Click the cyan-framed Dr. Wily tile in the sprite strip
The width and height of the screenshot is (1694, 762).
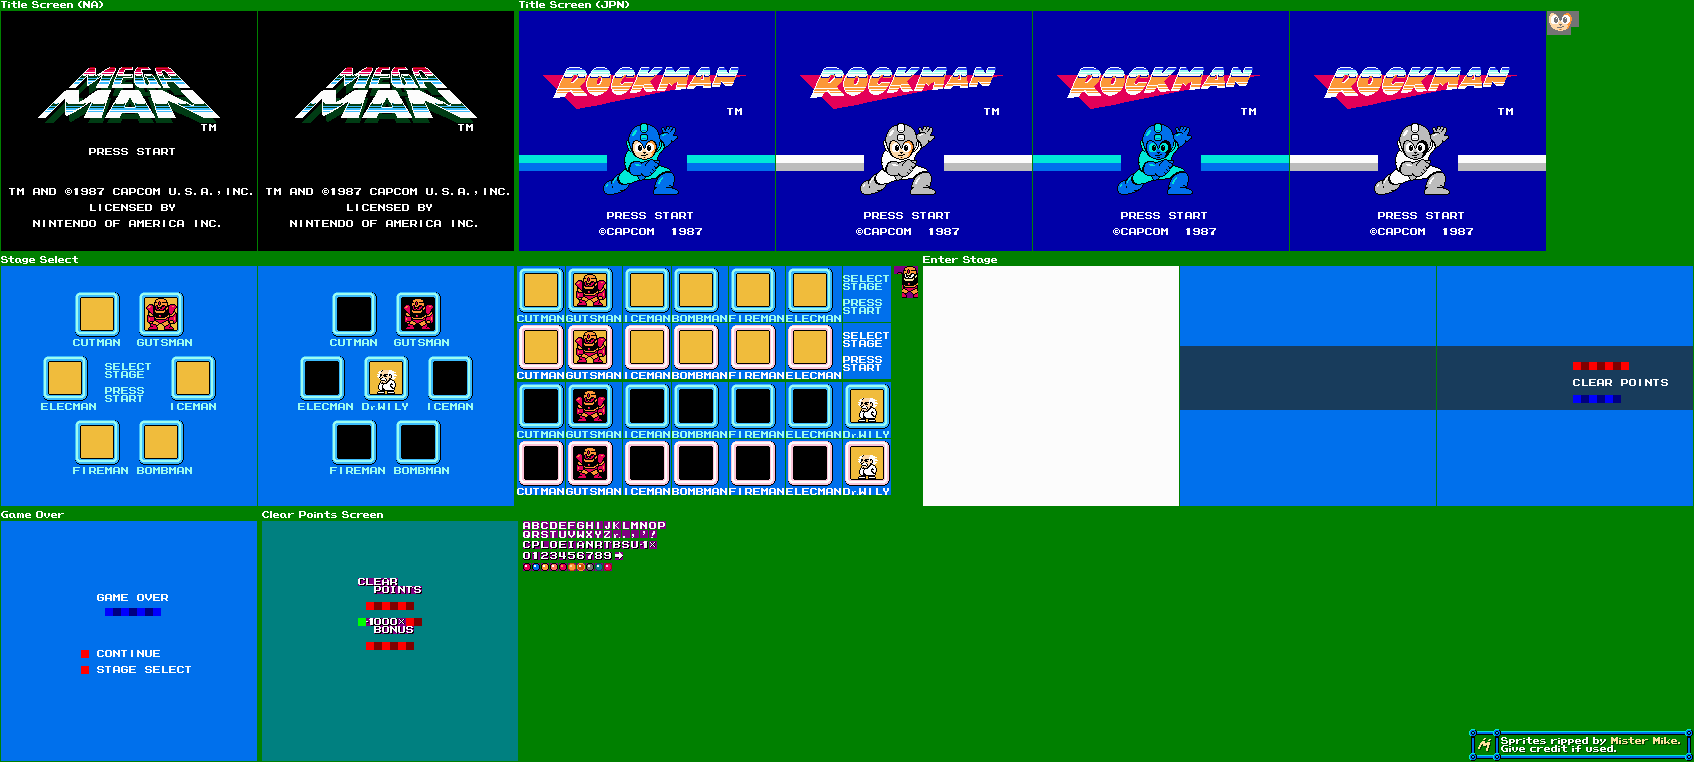pos(867,406)
